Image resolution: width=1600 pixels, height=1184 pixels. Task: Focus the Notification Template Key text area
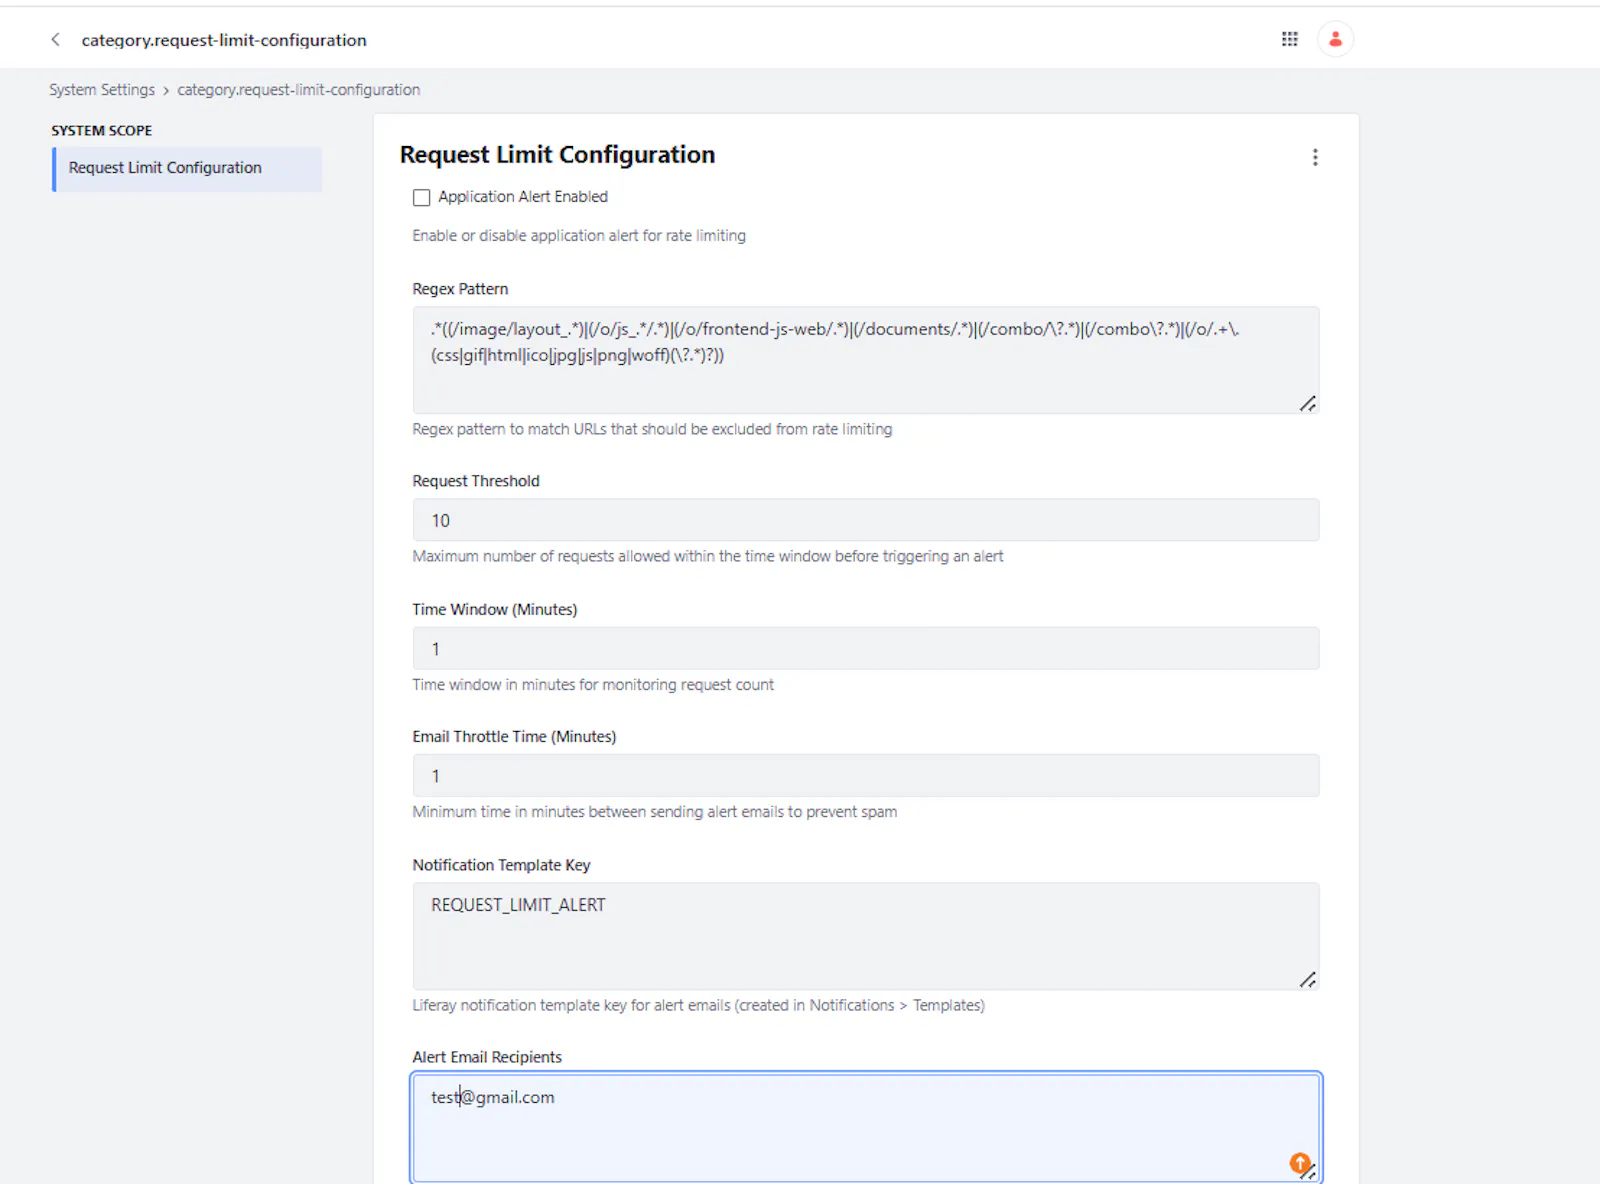pyautogui.click(x=866, y=936)
